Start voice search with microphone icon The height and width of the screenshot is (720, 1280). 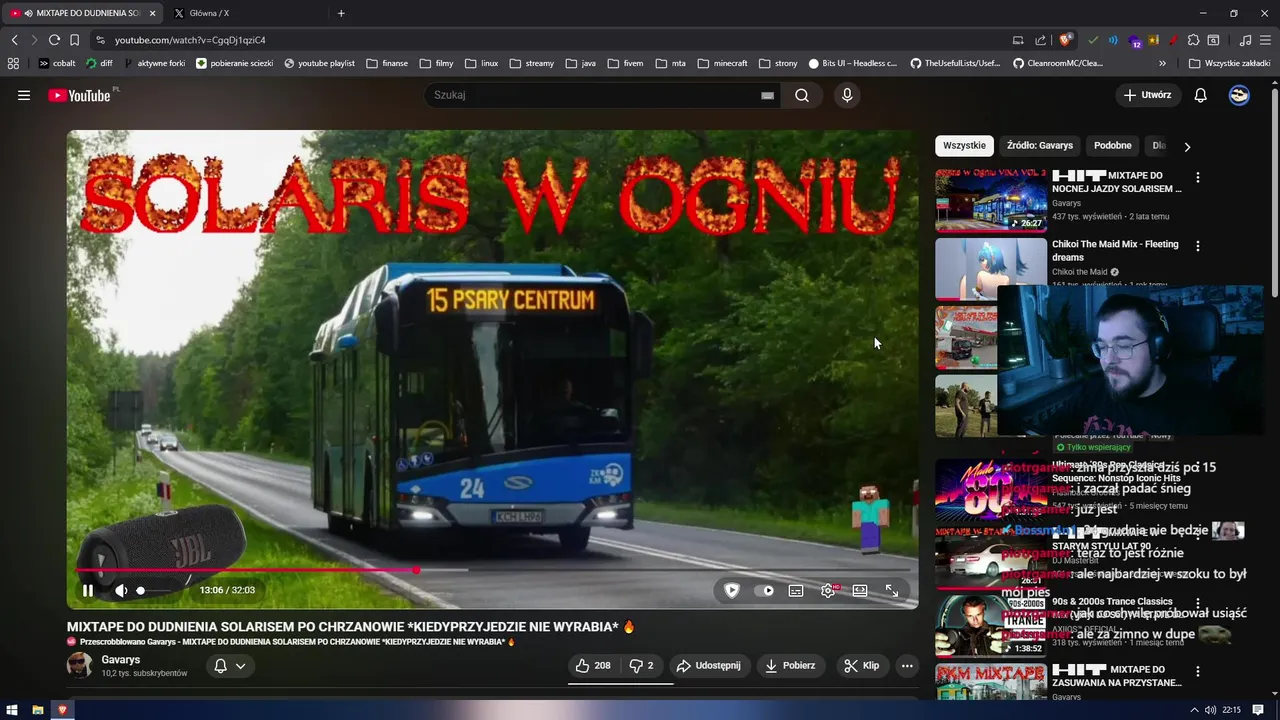coord(847,95)
